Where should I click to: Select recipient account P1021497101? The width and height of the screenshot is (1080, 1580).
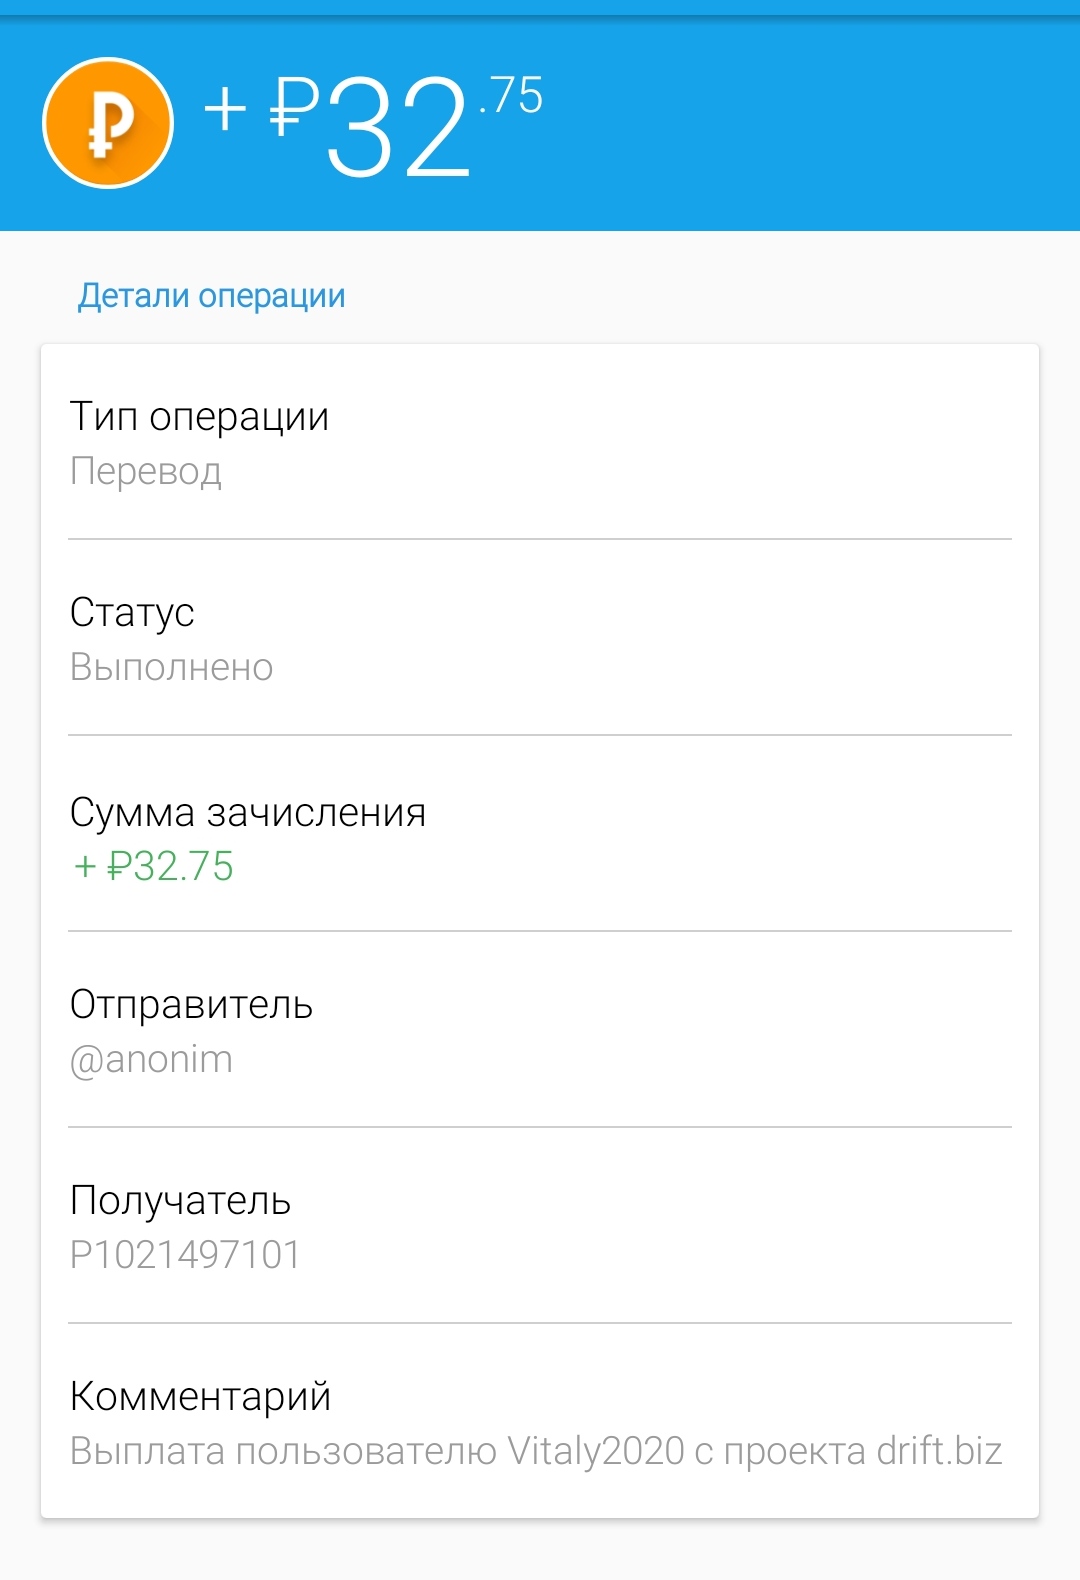[185, 1255]
